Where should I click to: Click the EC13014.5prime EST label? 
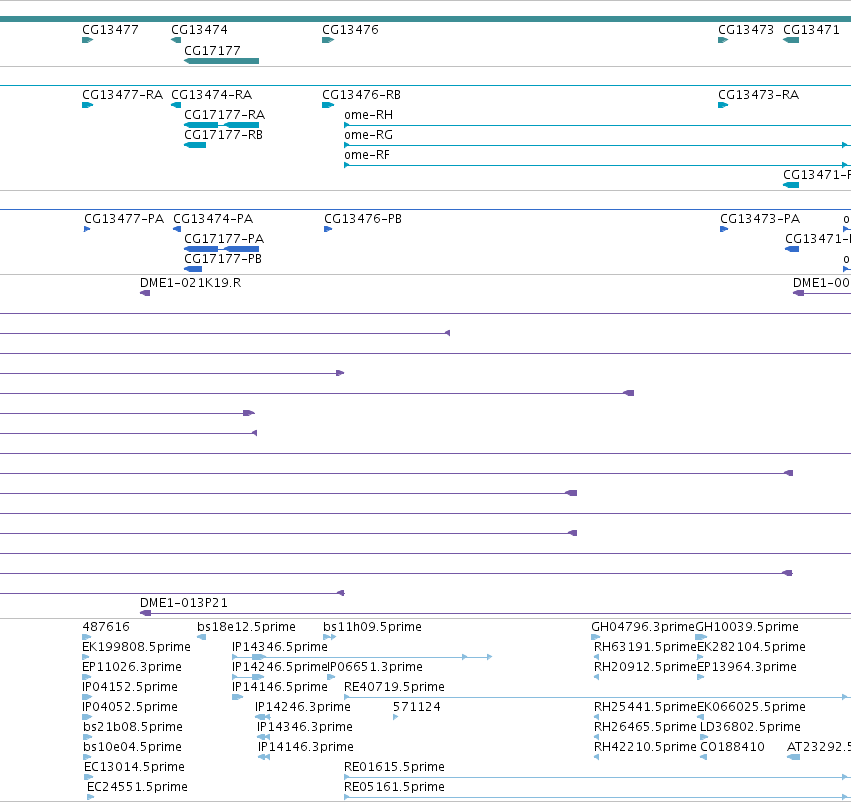point(134,767)
